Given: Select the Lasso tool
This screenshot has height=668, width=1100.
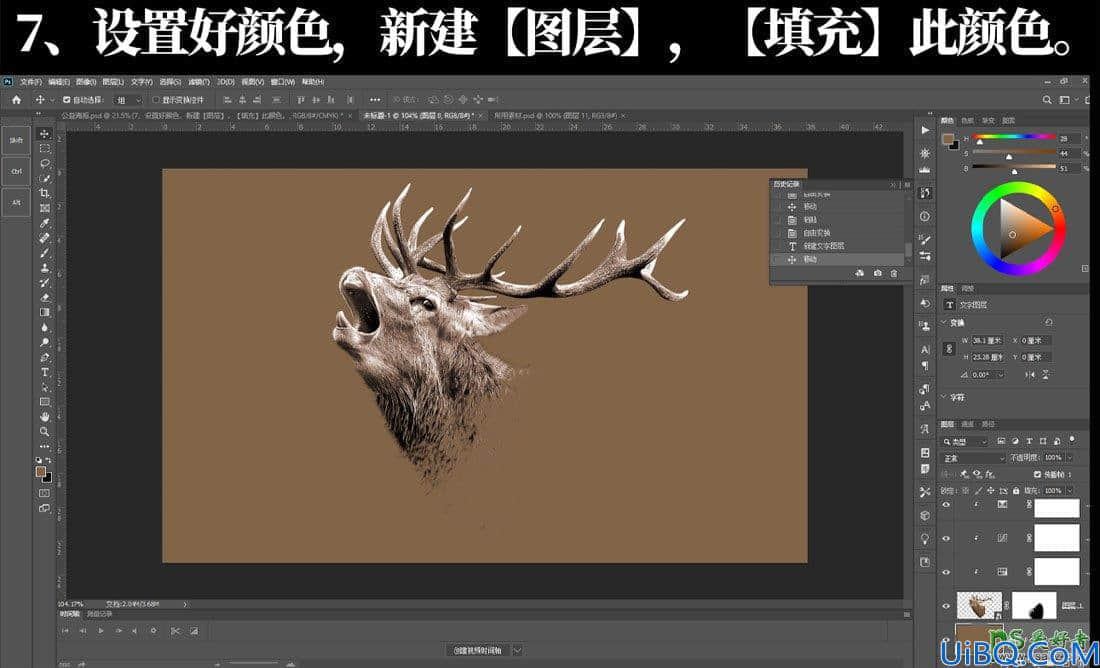Looking at the screenshot, I should click(45, 163).
